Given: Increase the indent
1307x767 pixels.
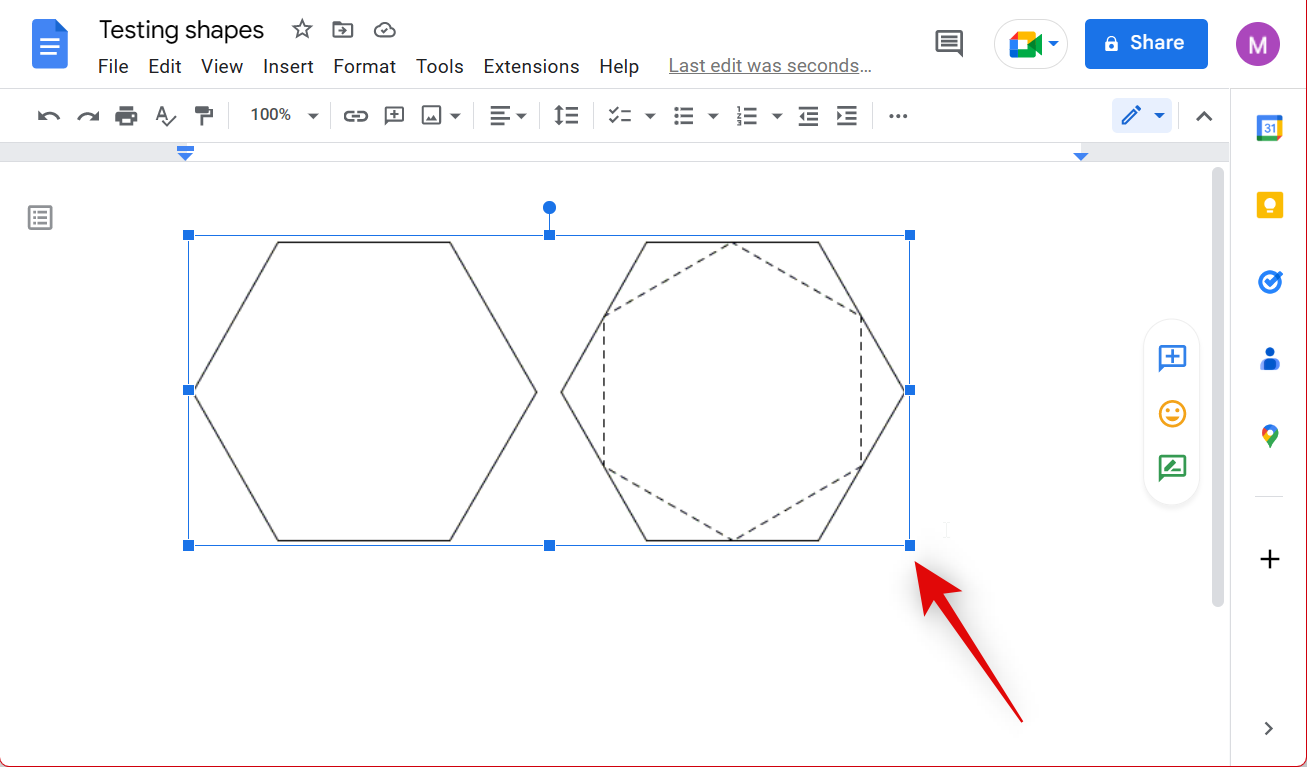Looking at the screenshot, I should pyautogui.click(x=847, y=116).
